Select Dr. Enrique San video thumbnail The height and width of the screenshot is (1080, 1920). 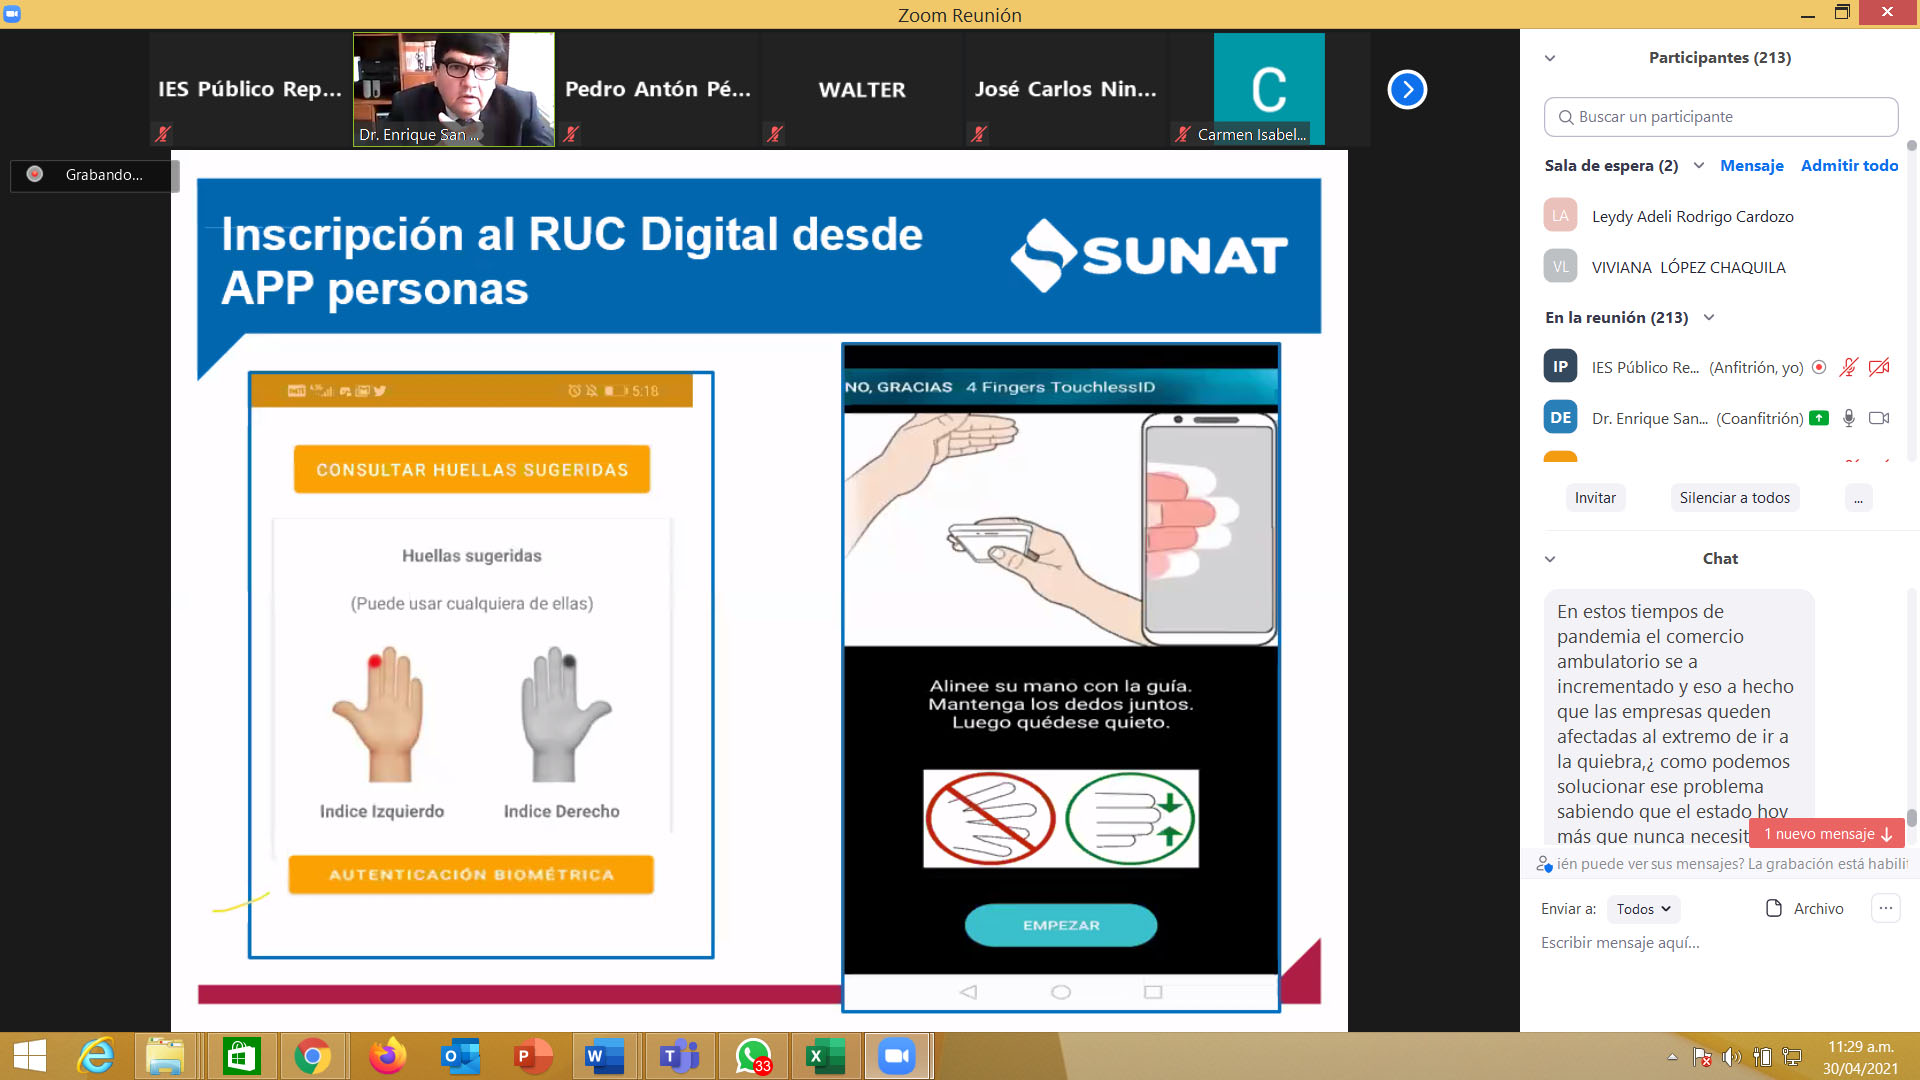pos(453,90)
